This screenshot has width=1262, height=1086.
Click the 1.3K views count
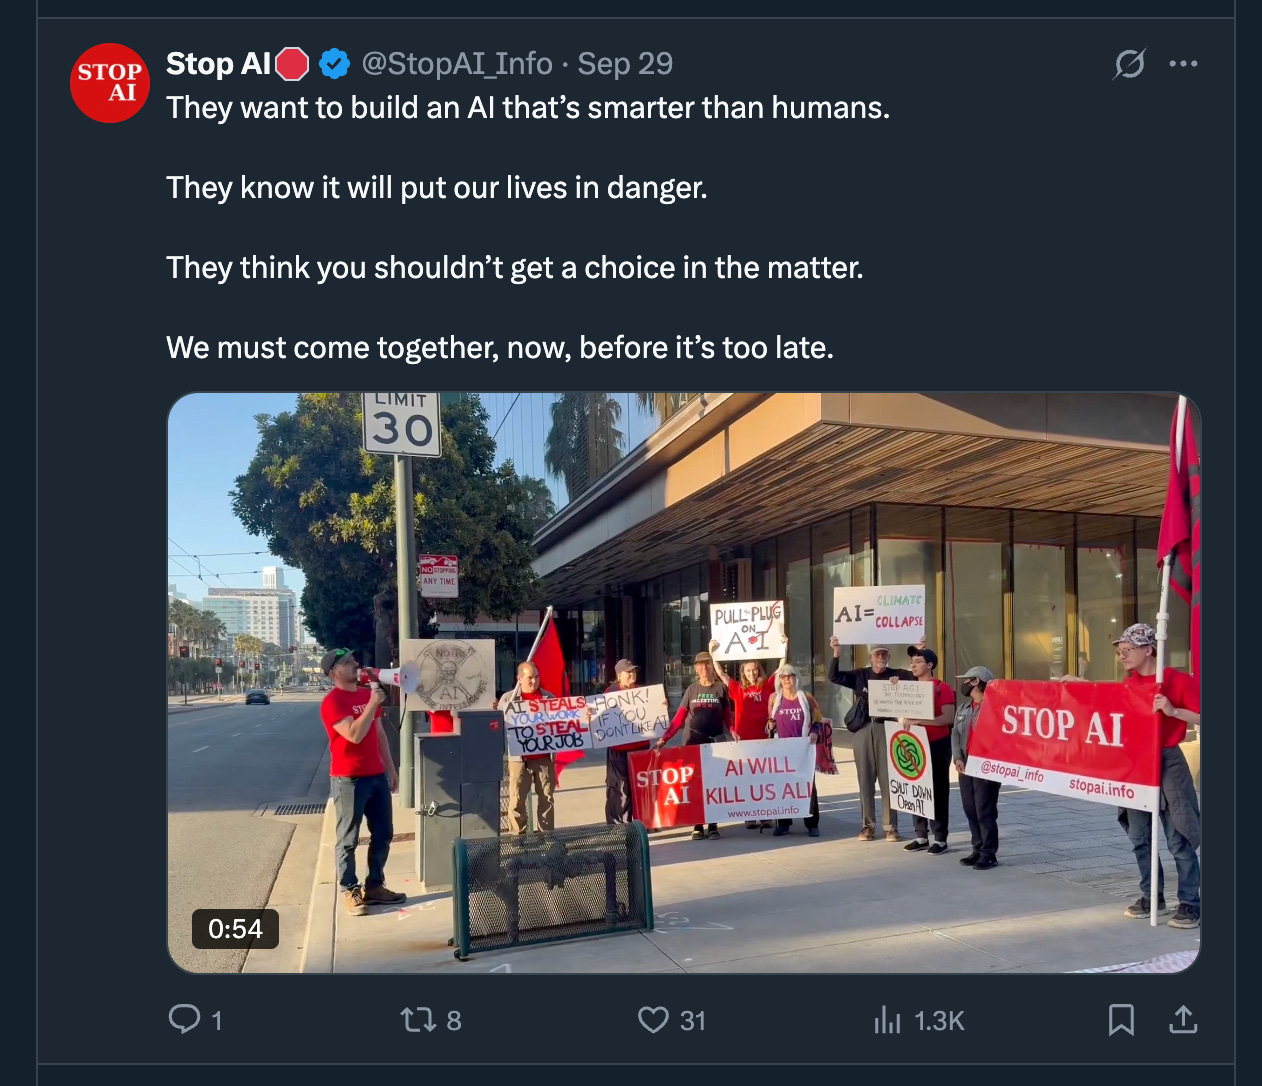coord(940,1021)
